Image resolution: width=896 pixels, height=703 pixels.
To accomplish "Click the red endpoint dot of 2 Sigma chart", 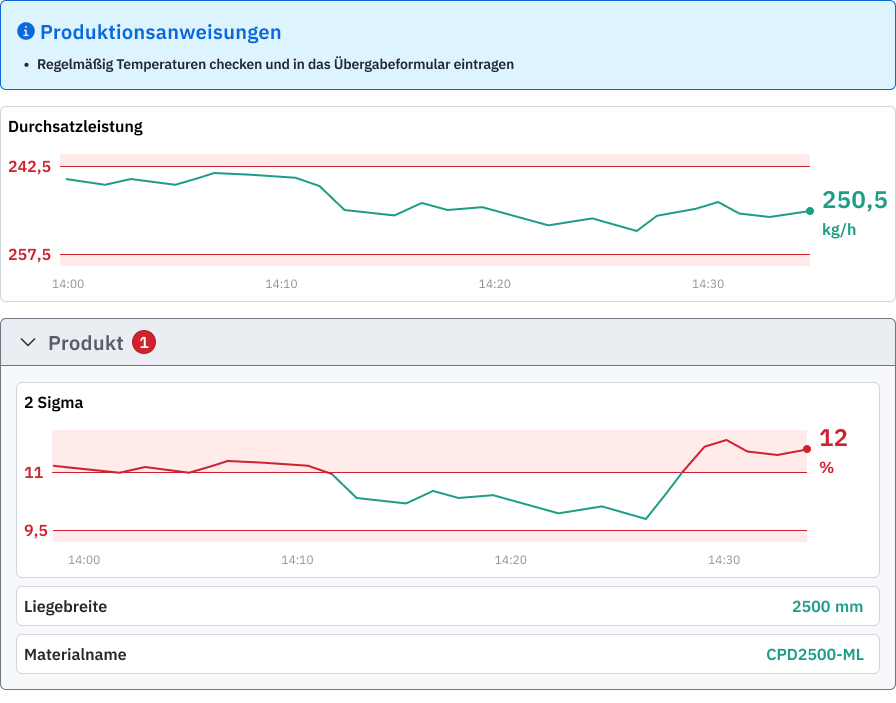I will point(807,449).
